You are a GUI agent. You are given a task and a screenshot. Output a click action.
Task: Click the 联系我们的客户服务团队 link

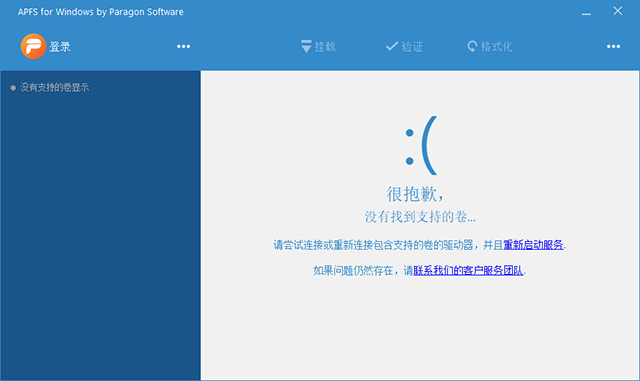click(468, 270)
